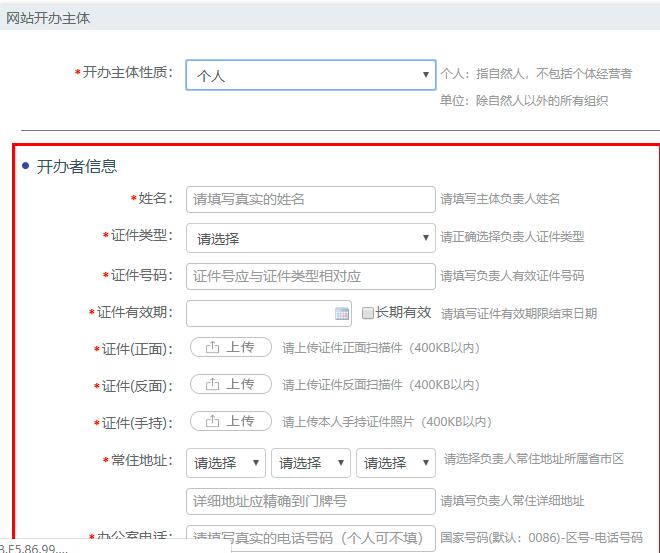
Task: Open the calendar picker icon
Action: coord(342,314)
